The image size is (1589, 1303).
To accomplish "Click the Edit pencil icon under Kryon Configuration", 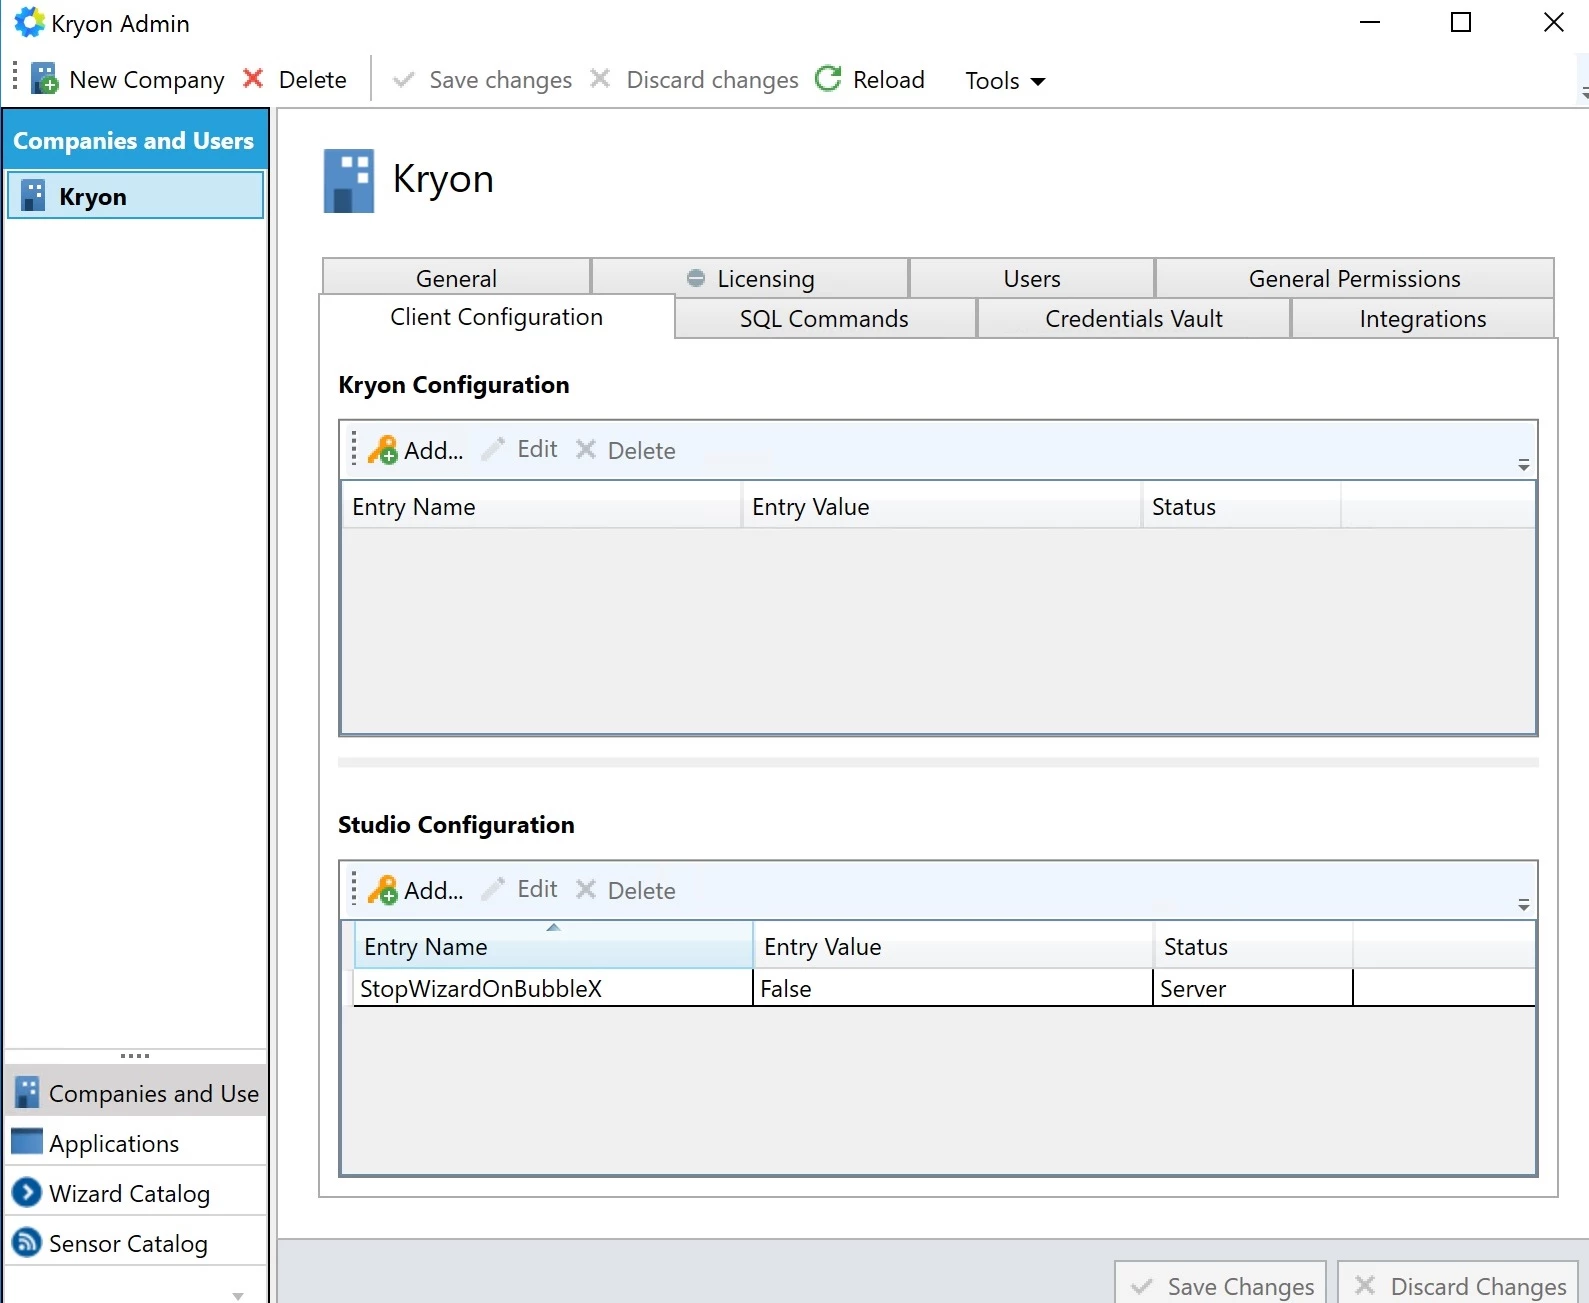I will [493, 449].
